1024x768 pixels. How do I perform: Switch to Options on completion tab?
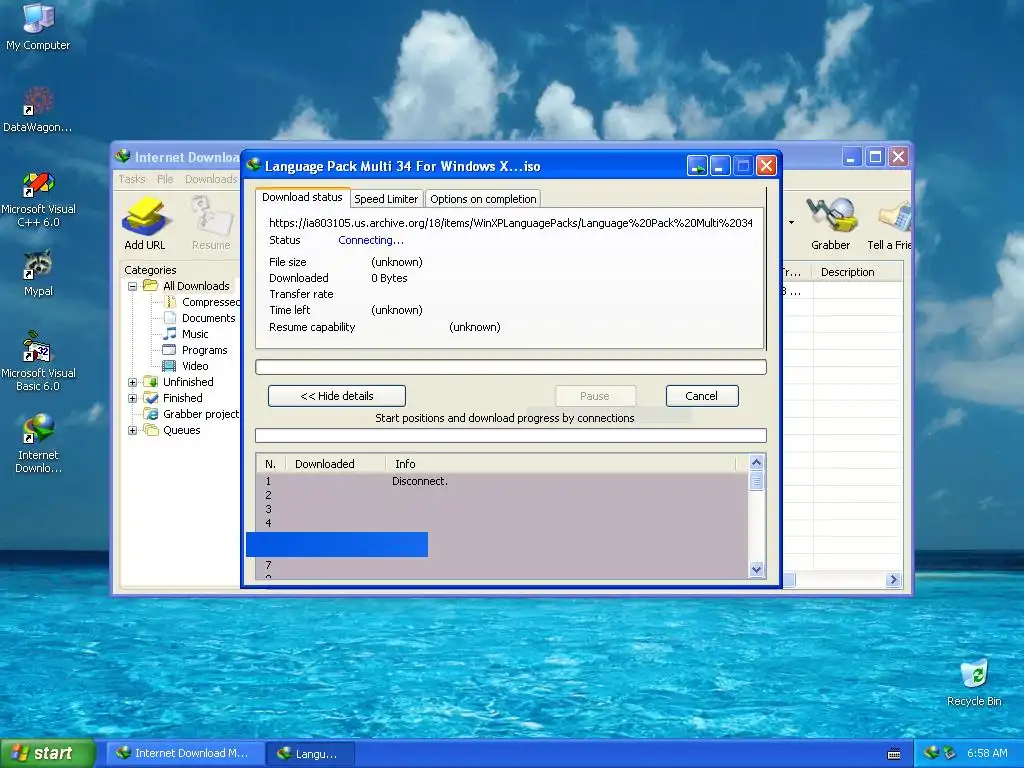click(x=483, y=199)
